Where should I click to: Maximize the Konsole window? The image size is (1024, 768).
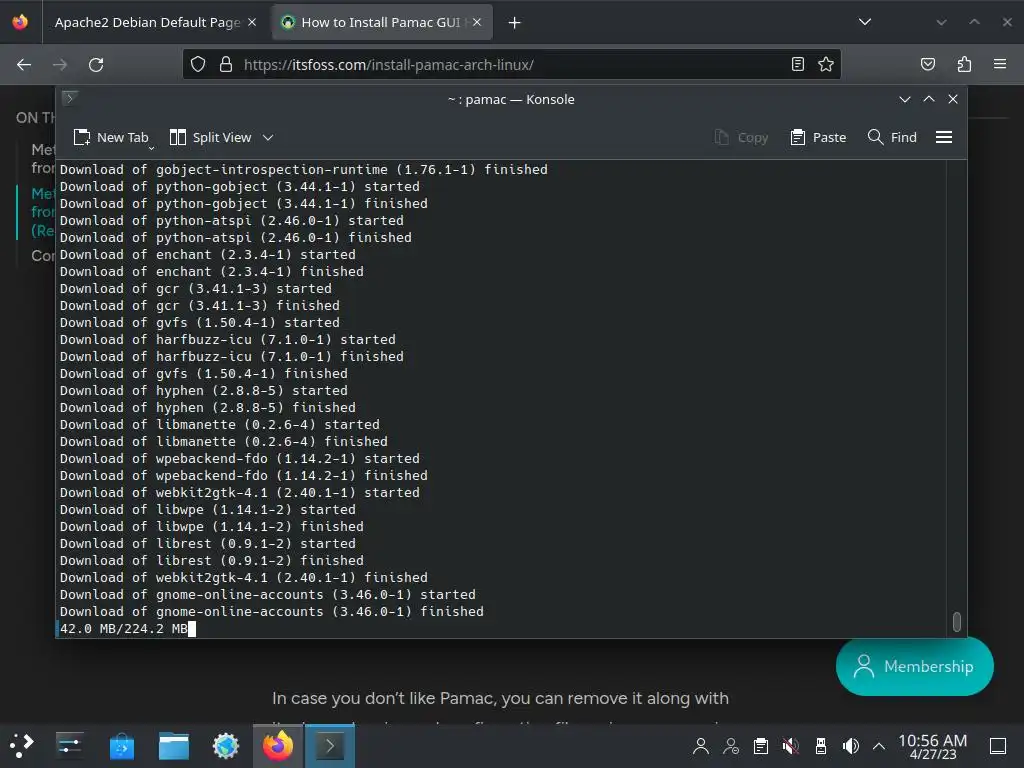coord(929,99)
